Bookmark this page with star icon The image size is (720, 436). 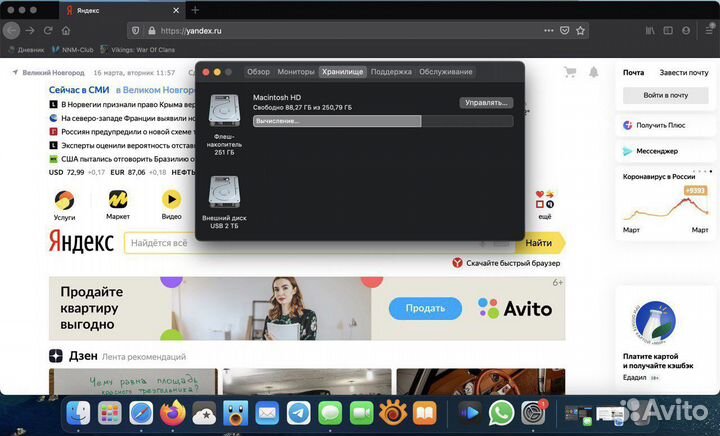point(580,30)
